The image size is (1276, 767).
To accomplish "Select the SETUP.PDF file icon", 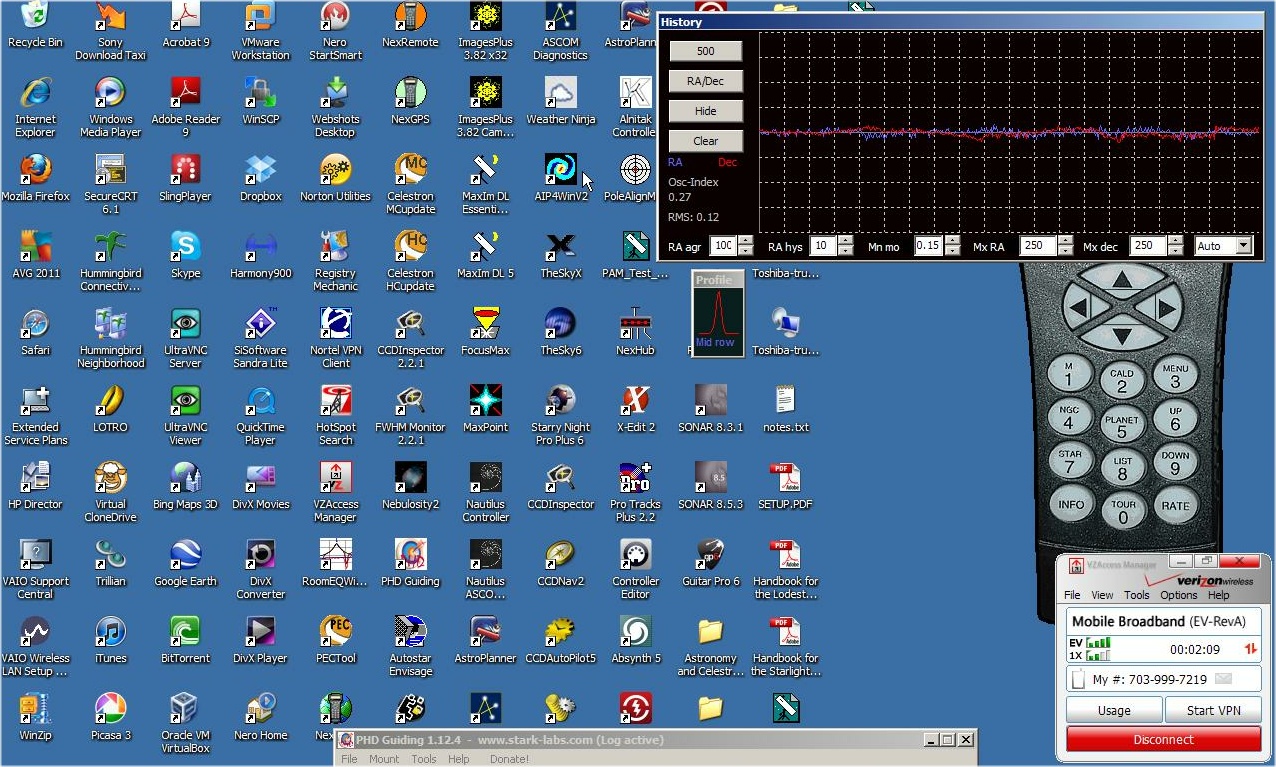I will click(x=785, y=486).
